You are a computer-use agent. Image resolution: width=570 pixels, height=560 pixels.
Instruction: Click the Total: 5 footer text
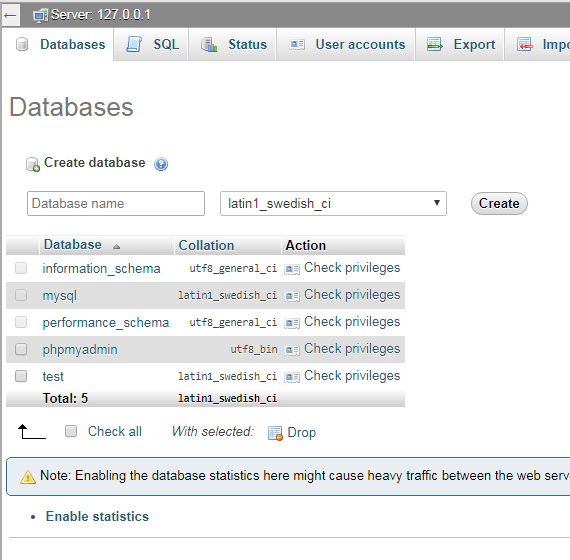pos(65,399)
